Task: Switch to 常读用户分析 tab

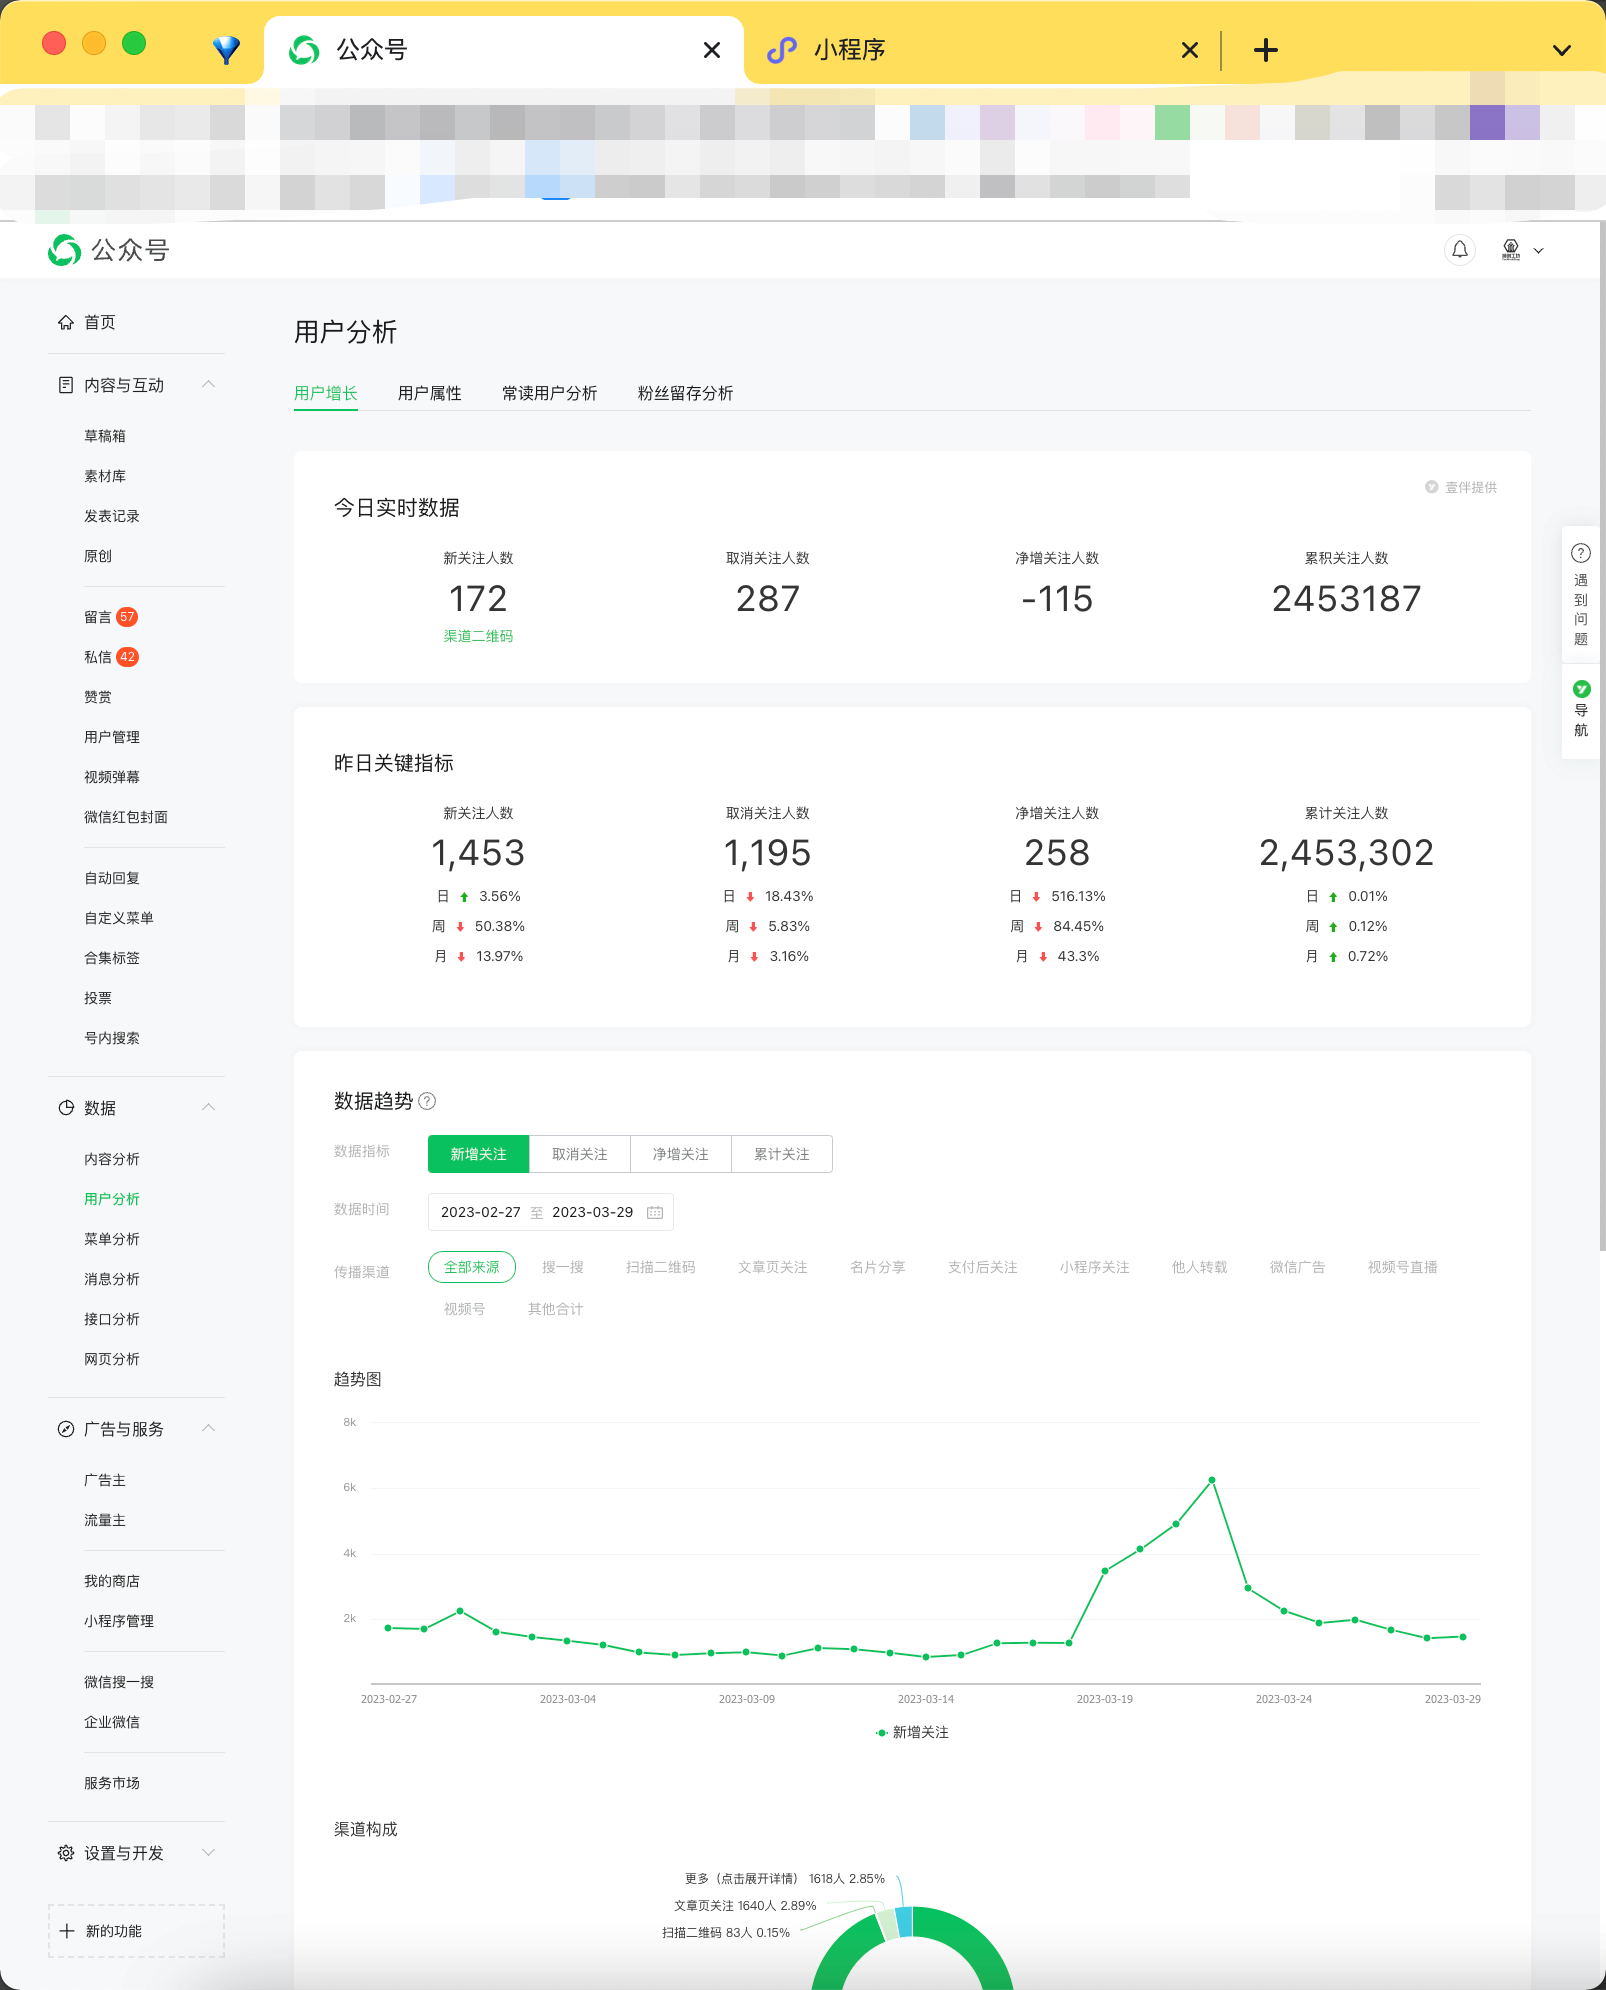Action: [550, 393]
